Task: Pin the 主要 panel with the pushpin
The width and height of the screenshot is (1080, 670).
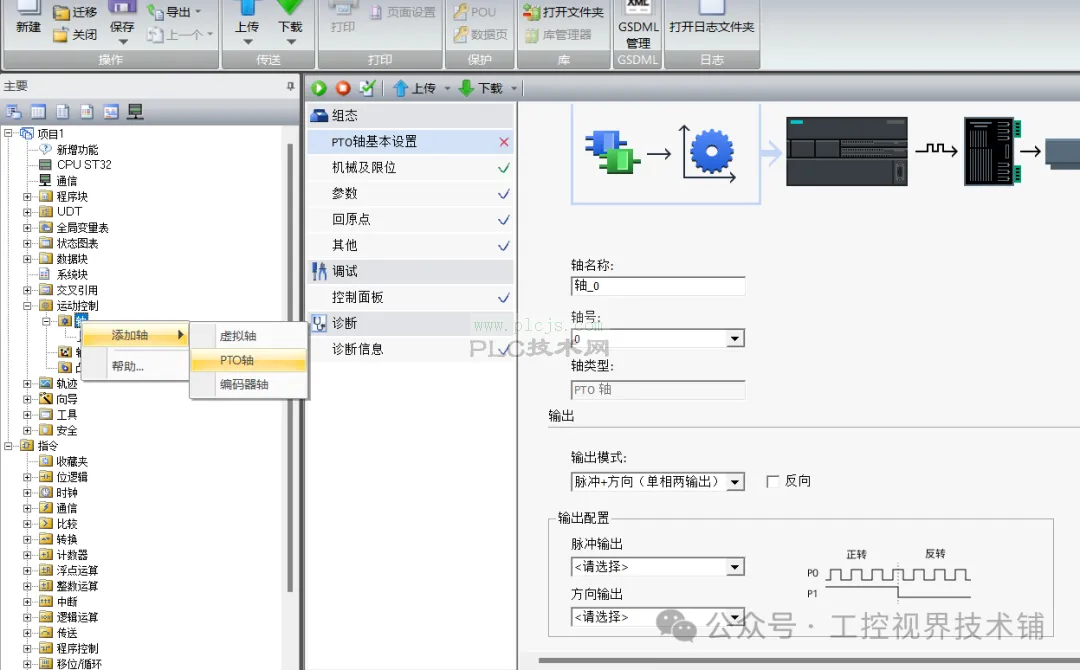Action: [x=291, y=86]
